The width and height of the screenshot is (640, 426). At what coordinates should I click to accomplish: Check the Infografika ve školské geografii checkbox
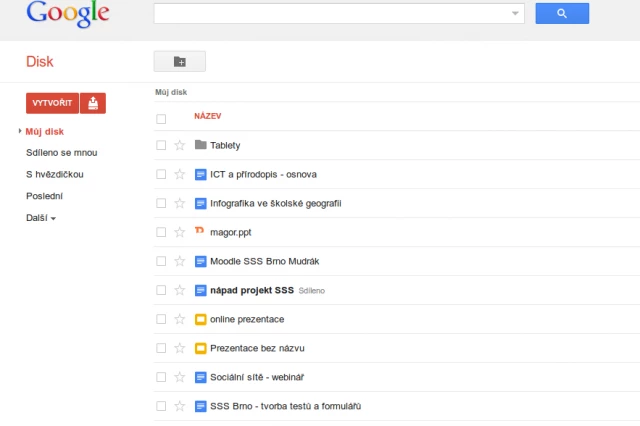pos(161,203)
